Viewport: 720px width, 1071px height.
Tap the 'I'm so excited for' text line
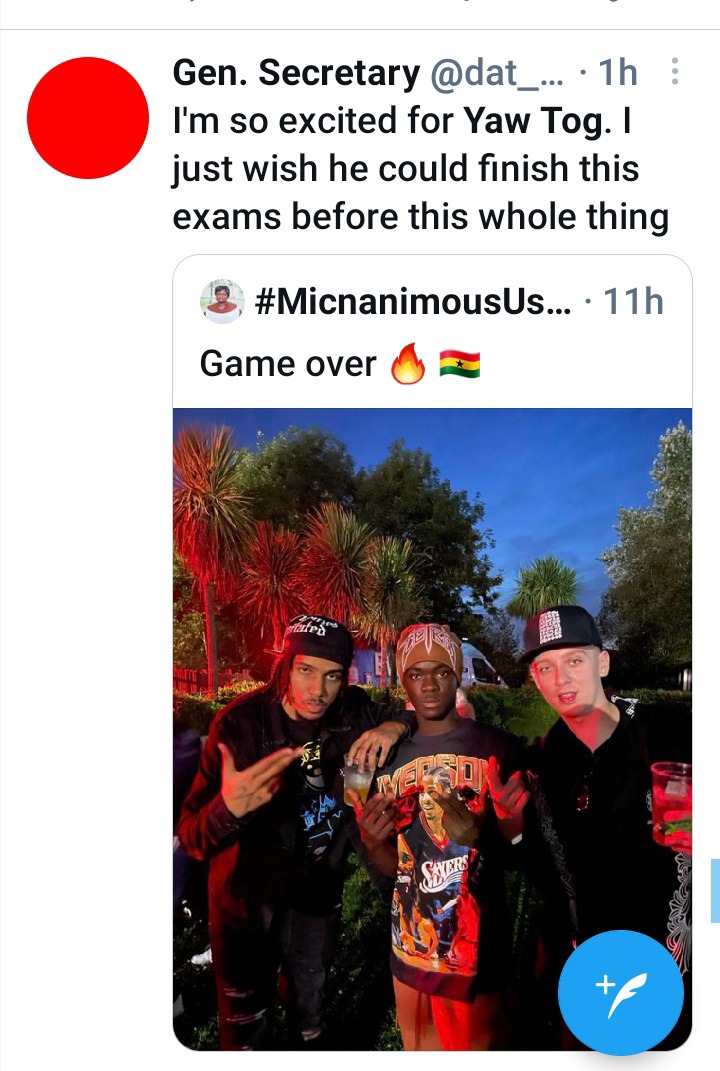click(x=313, y=122)
